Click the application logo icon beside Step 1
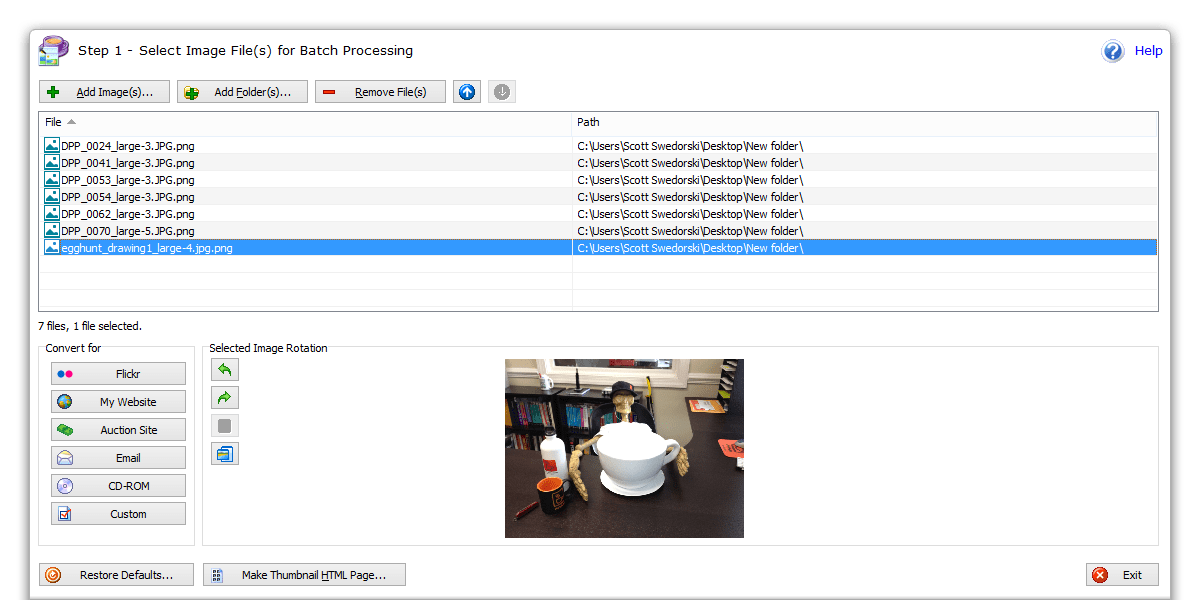 coord(53,51)
